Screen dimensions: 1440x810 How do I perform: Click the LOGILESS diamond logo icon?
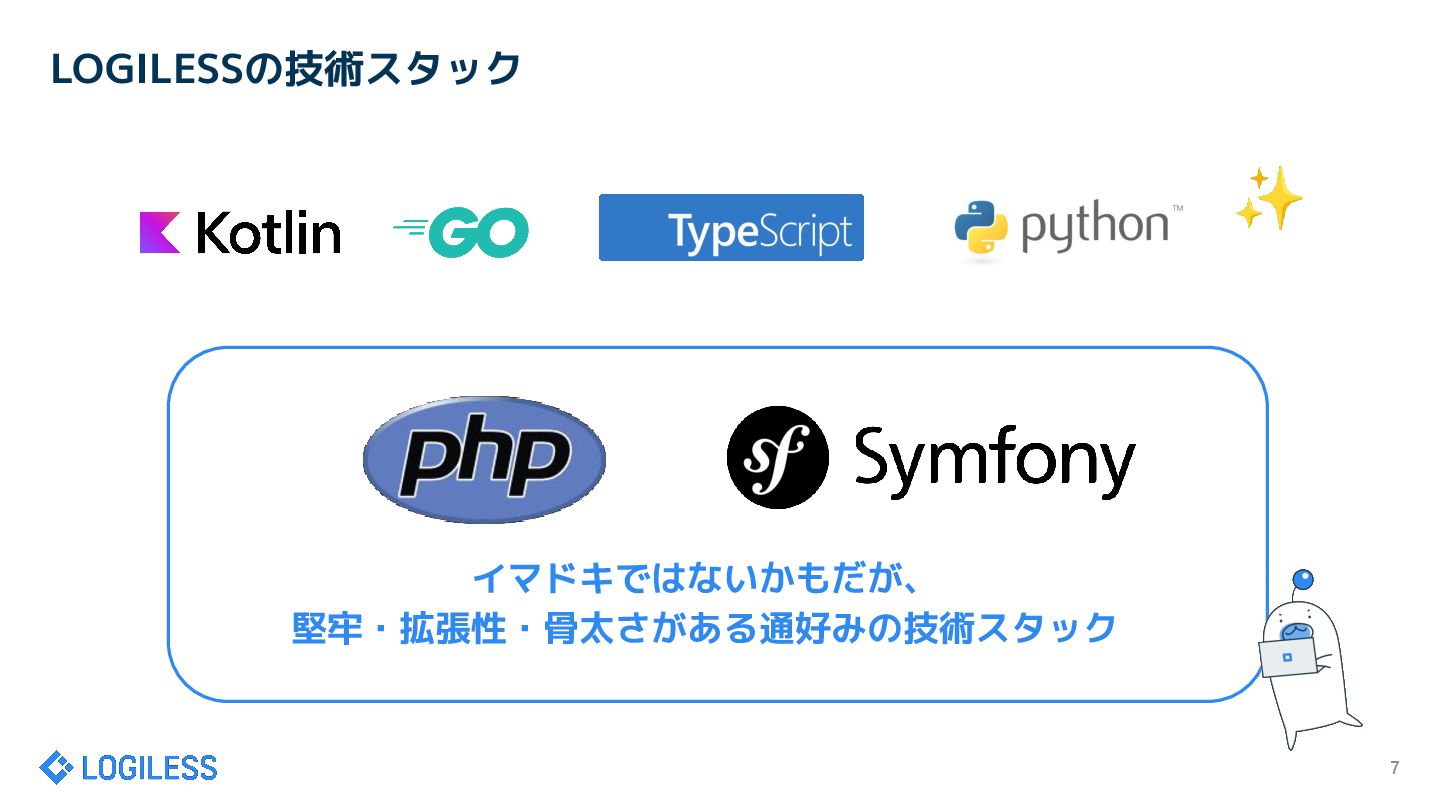56,767
